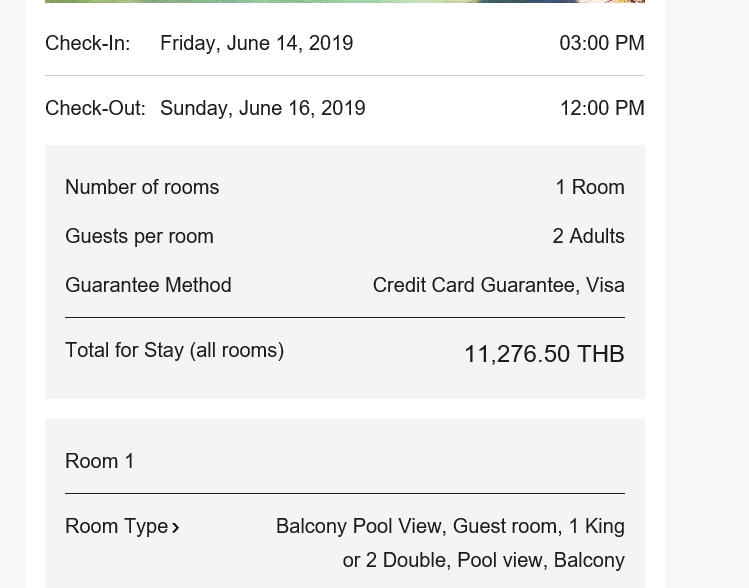The height and width of the screenshot is (588, 749).
Task: Click the Guests per room label
Action: pyautogui.click(x=139, y=236)
